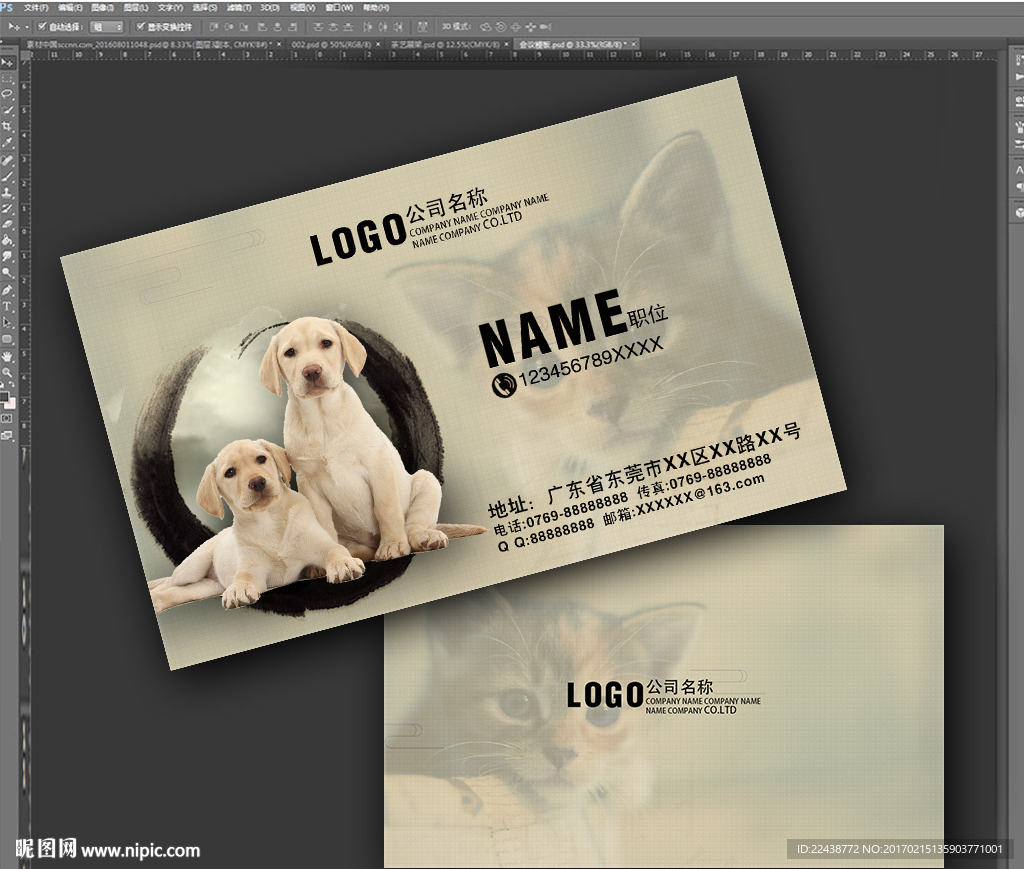The width and height of the screenshot is (1024, 869).
Task: Open the 文字(Y) menu
Action: pos(170,8)
